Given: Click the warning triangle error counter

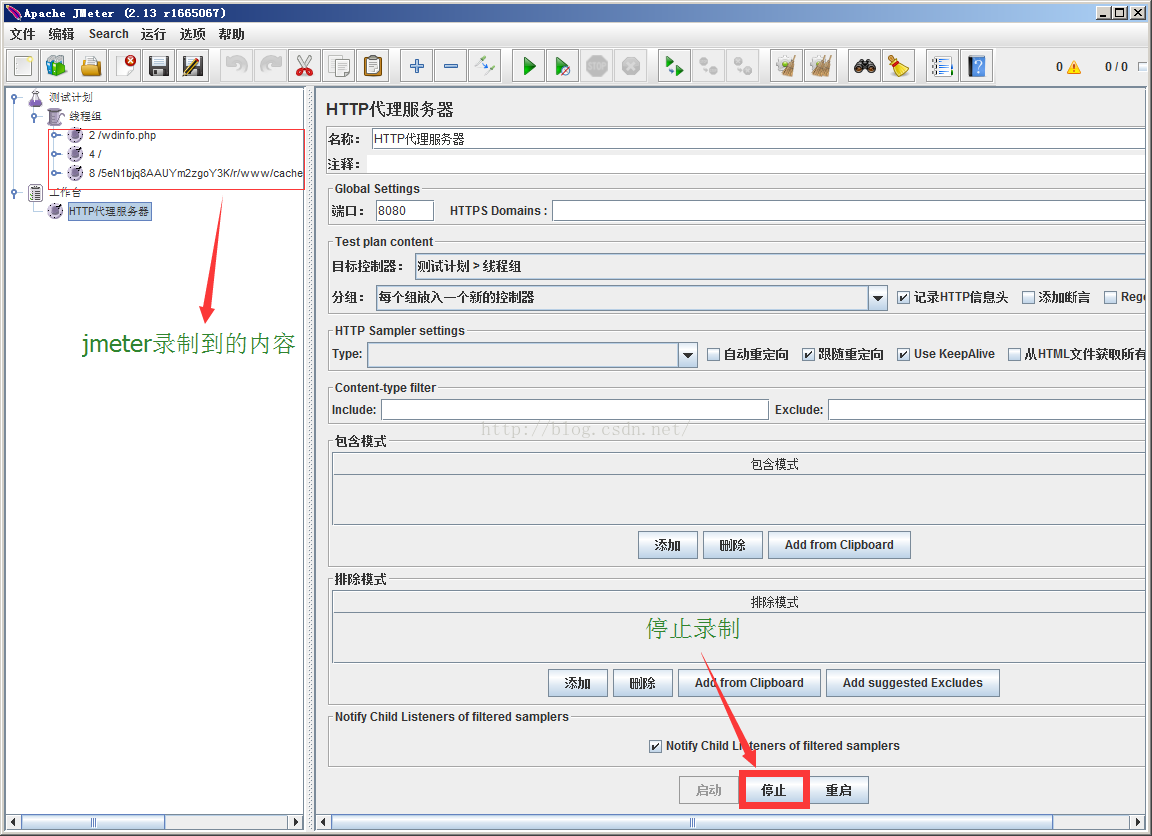Looking at the screenshot, I should tap(1073, 67).
